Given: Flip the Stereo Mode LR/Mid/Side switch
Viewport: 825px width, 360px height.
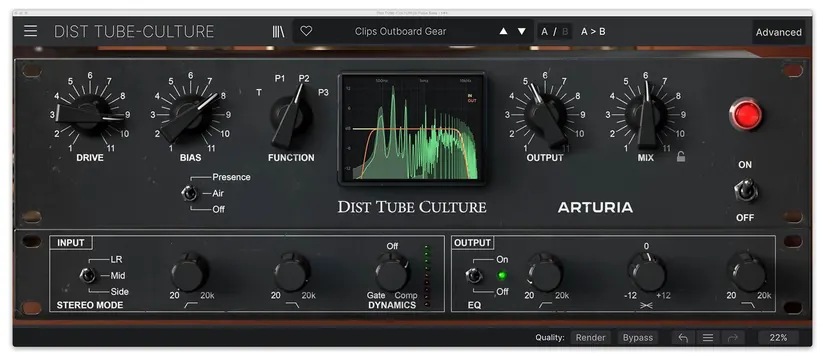Looking at the screenshot, I should point(87,275).
